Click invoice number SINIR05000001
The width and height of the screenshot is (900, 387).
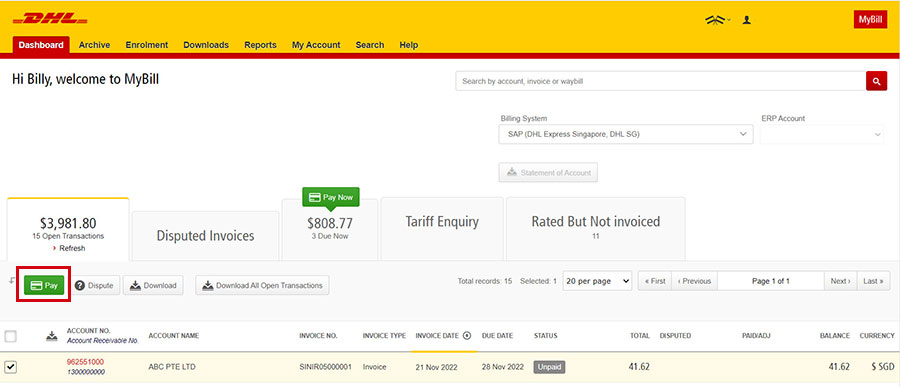pyautogui.click(x=326, y=367)
